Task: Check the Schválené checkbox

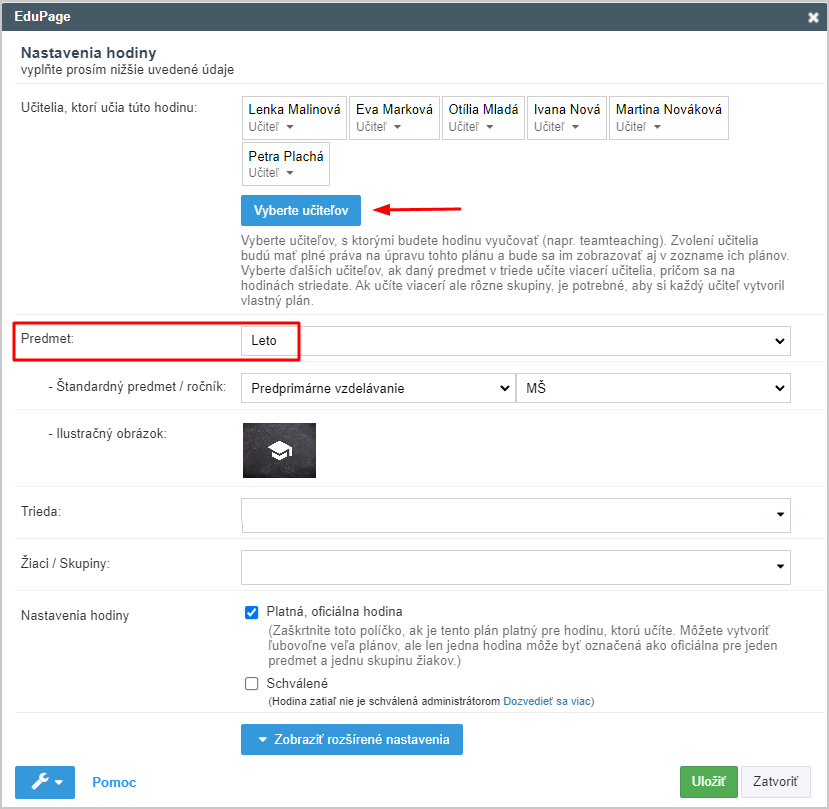Action: pyautogui.click(x=252, y=684)
